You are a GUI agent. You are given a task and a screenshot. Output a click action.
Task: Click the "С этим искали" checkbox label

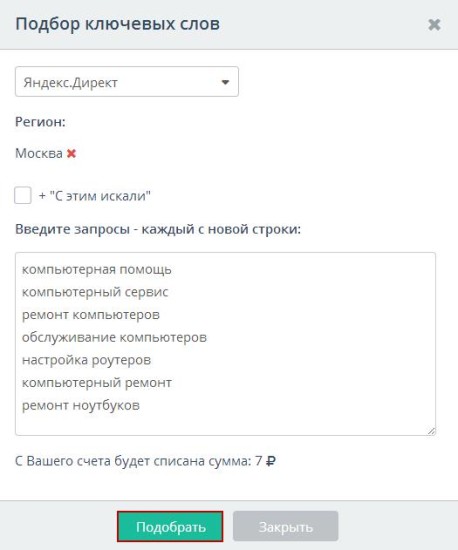tap(95, 196)
